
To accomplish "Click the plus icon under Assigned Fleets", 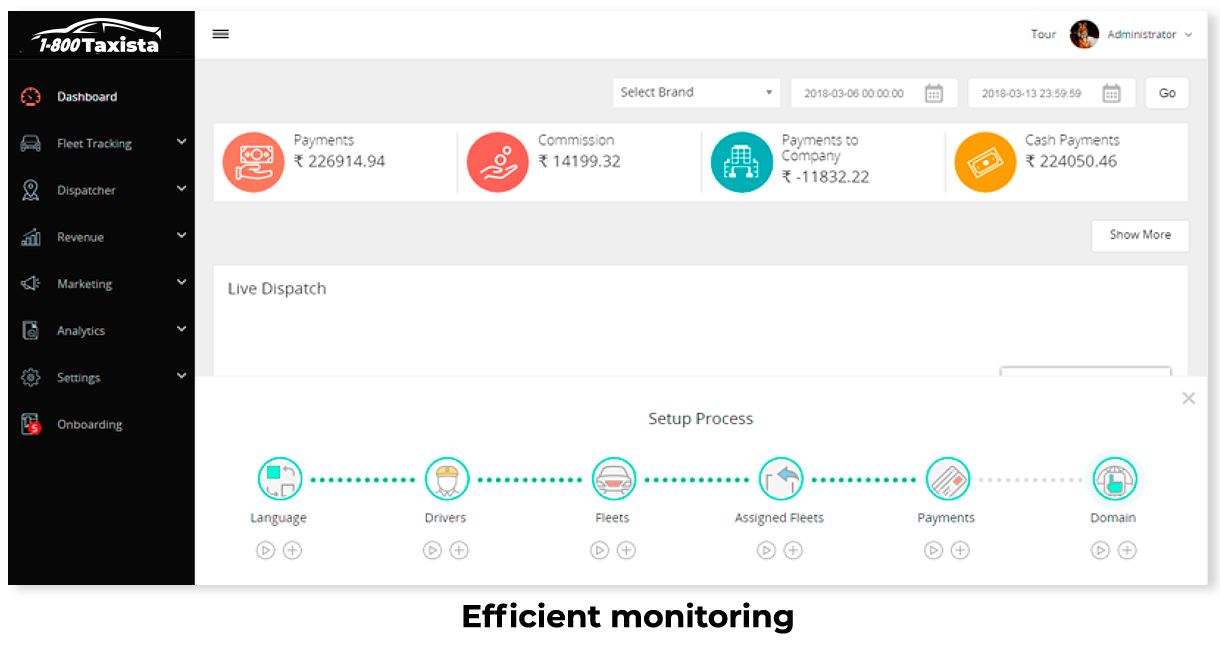I will click(x=793, y=550).
